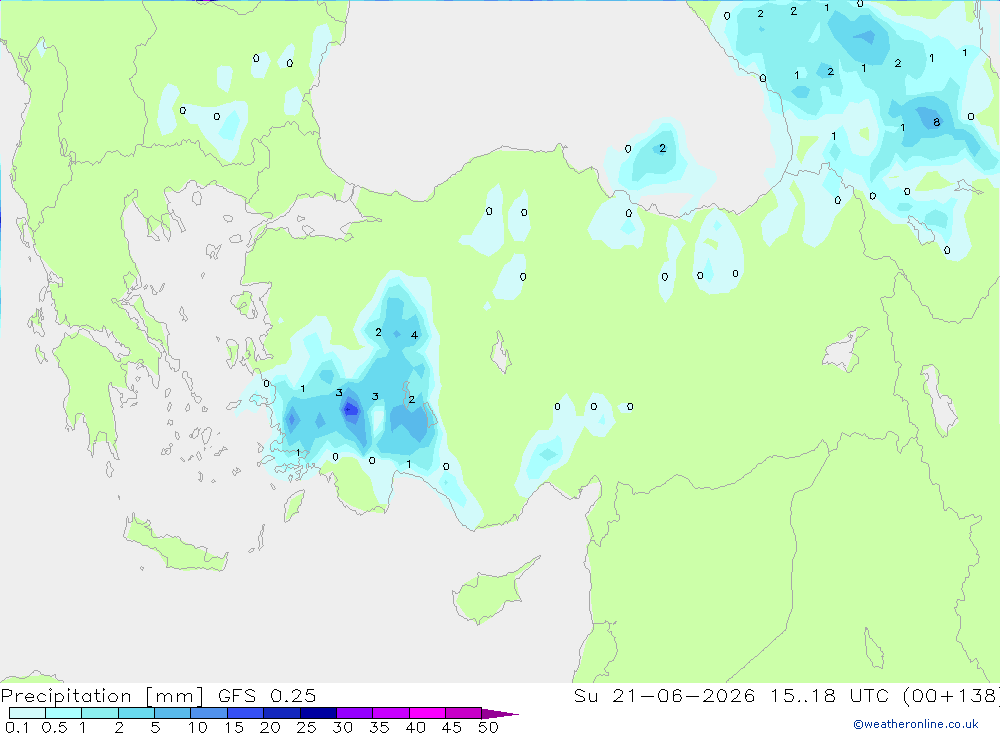Click the legend swatch at value 10
The width and height of the screenshot is (1000, 733).
[209, 713]
